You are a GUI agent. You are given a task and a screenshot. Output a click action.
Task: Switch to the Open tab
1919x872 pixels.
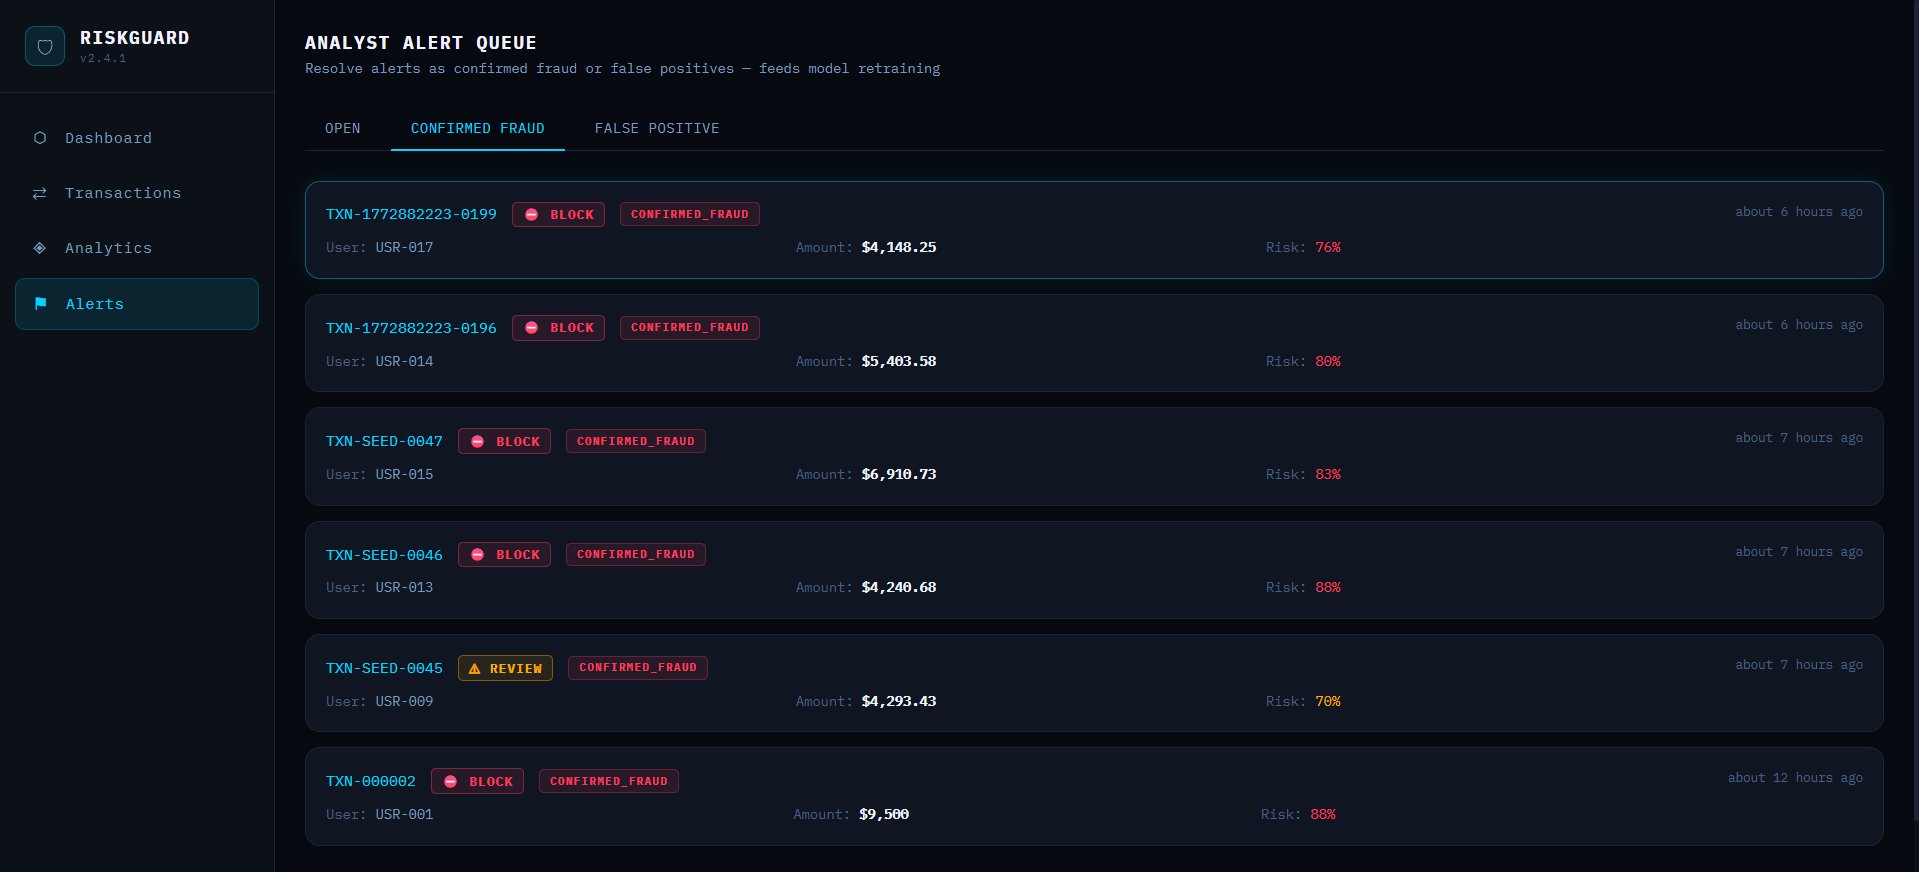(343, 128)
